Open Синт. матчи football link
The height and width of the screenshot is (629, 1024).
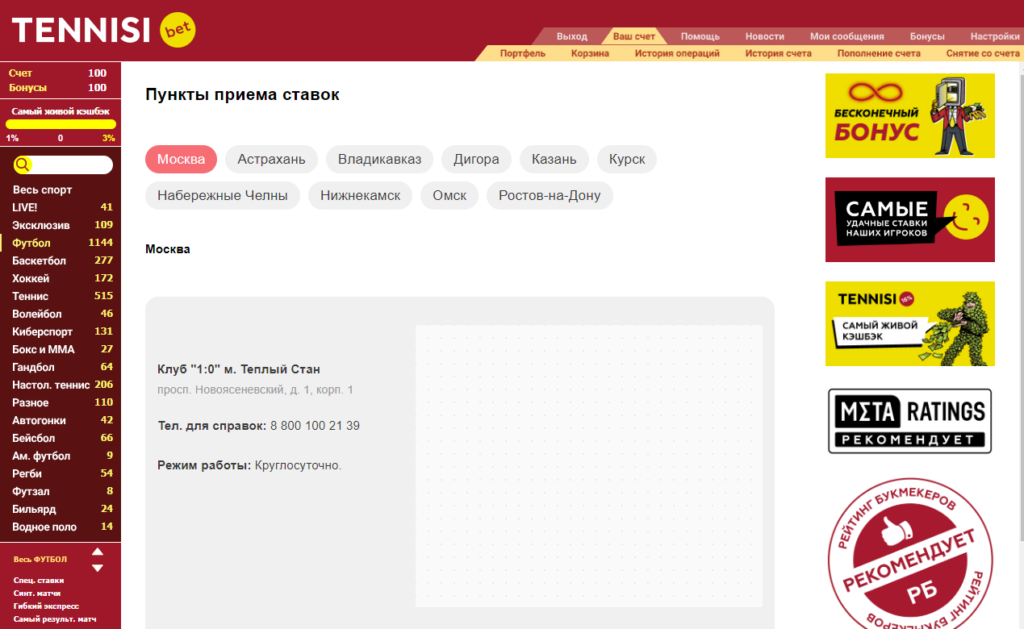(x=37, y=593)
